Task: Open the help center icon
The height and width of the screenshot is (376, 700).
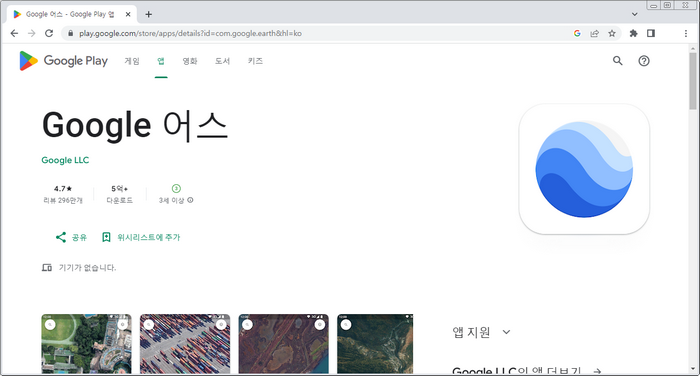Action: click(x=644, y=61)
